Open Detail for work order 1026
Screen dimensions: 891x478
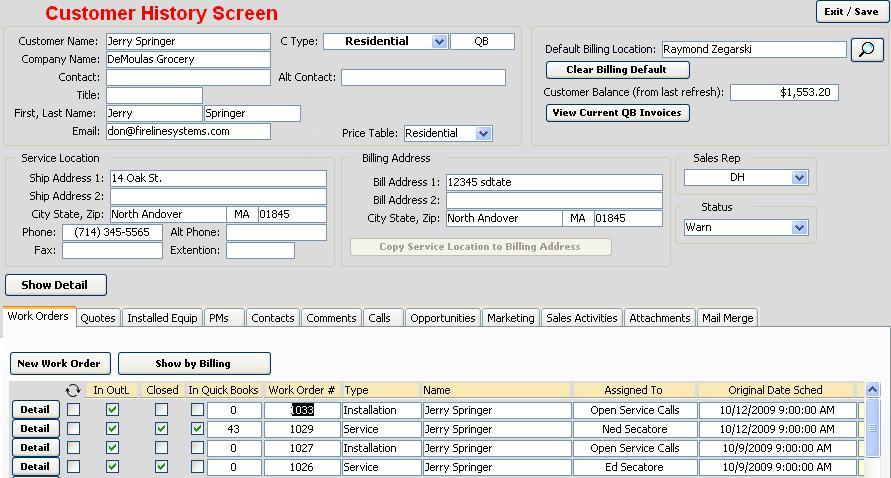[35, 467]
